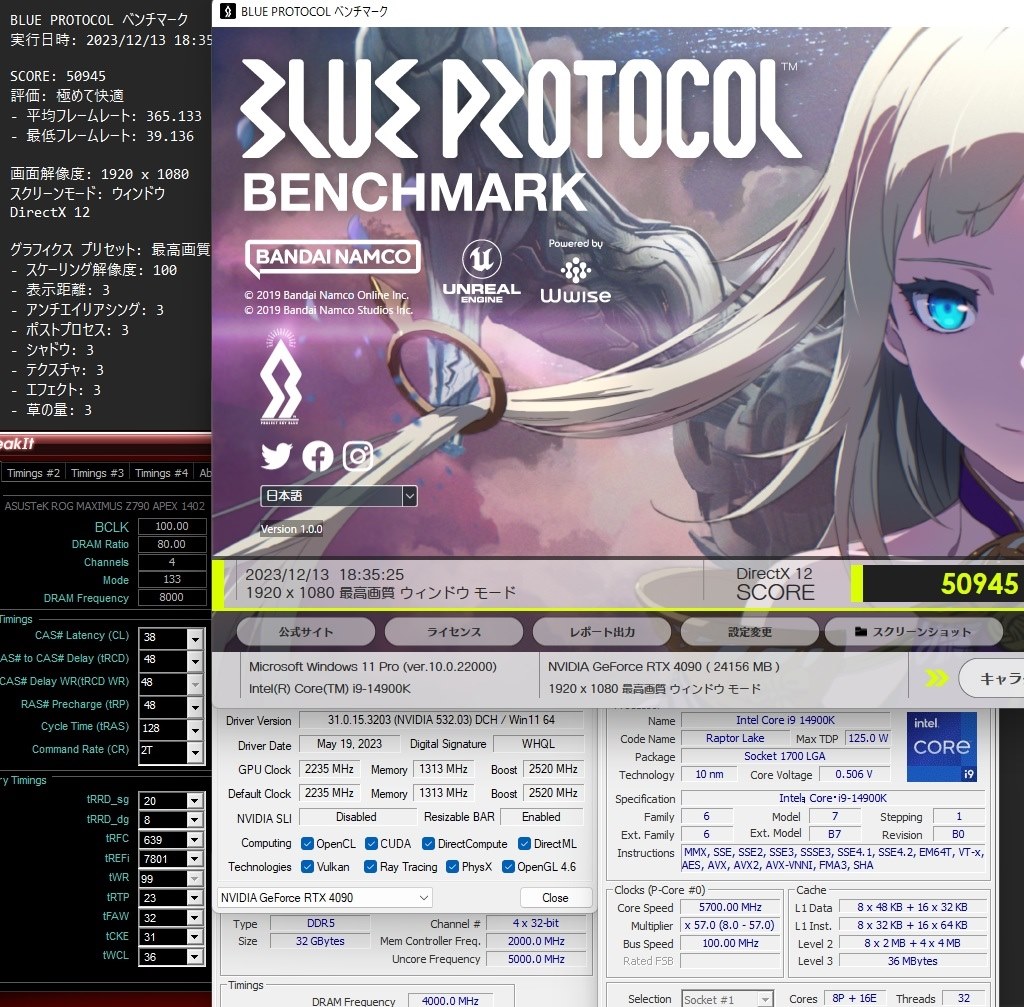Click the Intel Core i9 badge
Image resolution: width=1024 pixels, height=1007 pixels.
[x=942, y=746]
